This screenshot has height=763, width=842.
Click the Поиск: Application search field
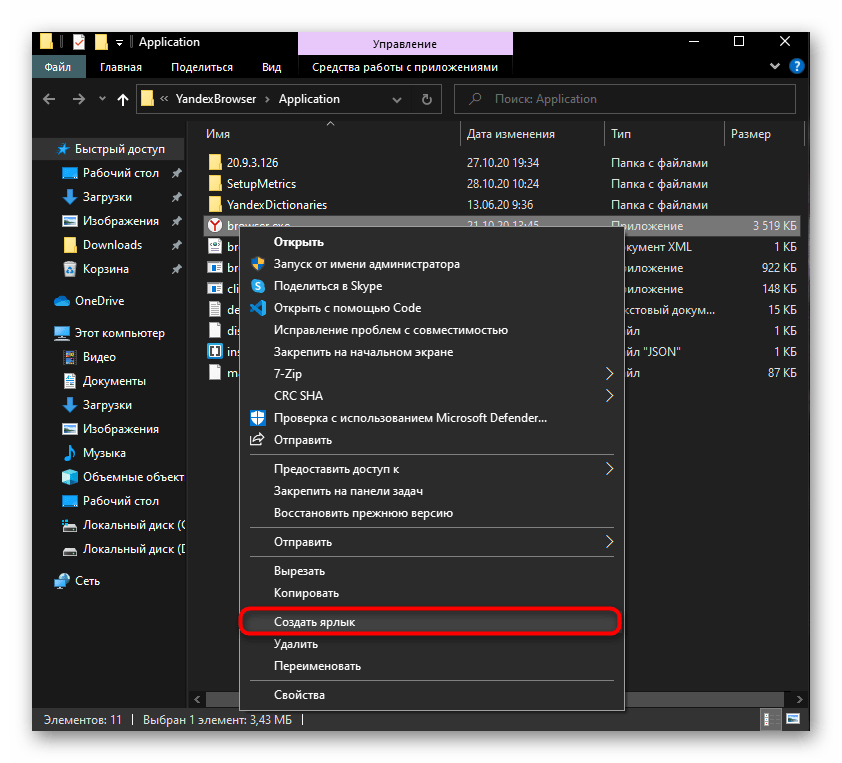coord(625,99)
